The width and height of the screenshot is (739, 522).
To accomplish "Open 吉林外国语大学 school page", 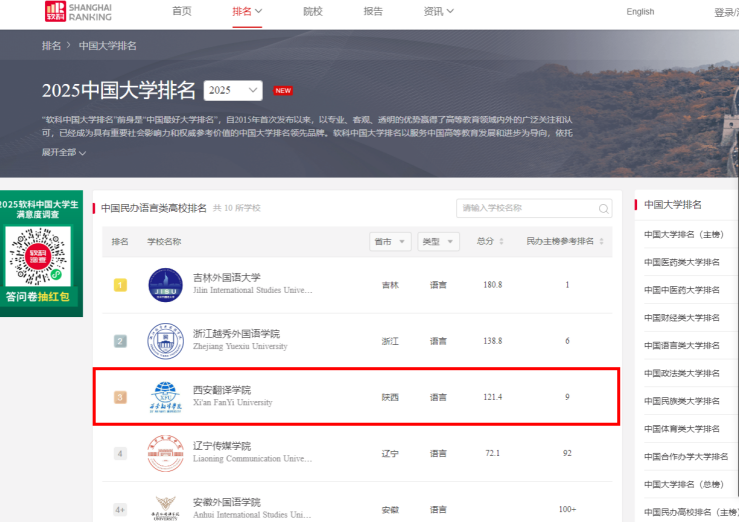I will (x=227, y=277).
